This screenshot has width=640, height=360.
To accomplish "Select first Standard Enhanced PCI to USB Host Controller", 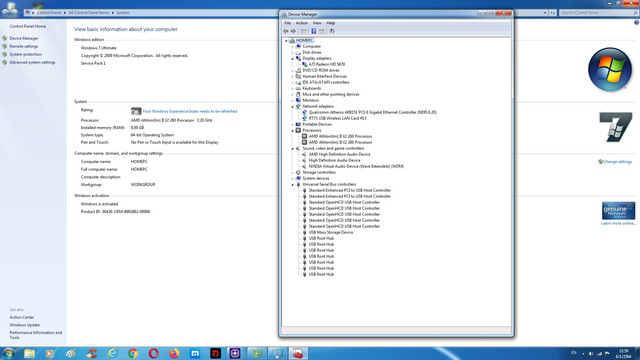I will [349, 190].
